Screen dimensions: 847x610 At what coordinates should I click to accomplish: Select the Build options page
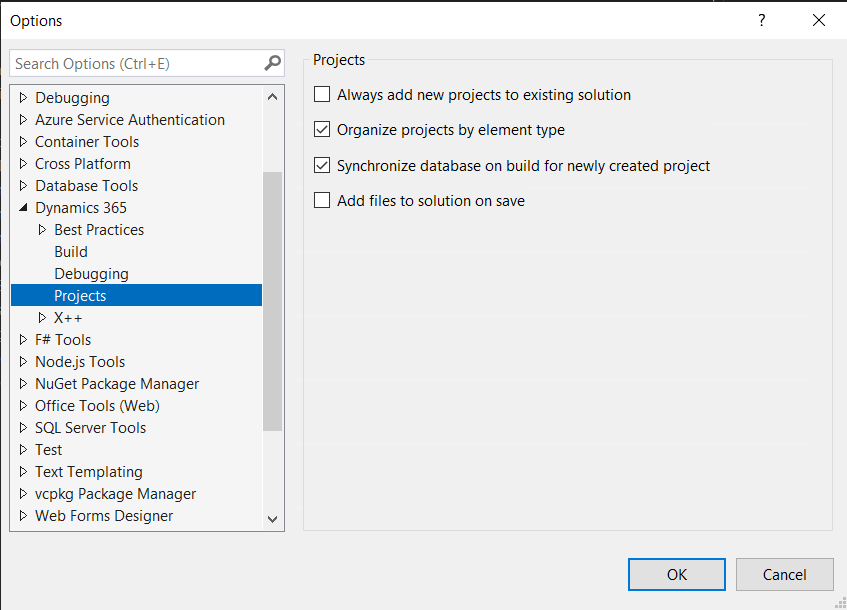point(71,252)
